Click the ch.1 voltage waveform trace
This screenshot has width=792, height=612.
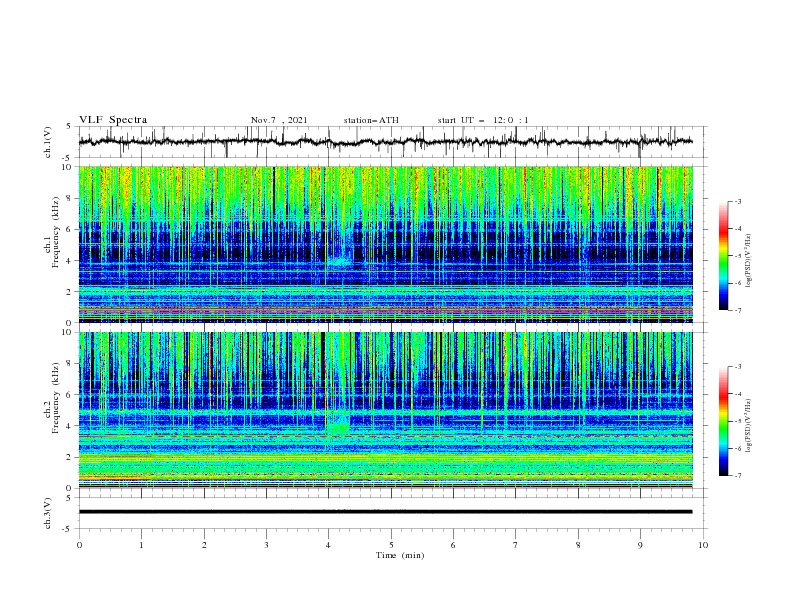385,142
